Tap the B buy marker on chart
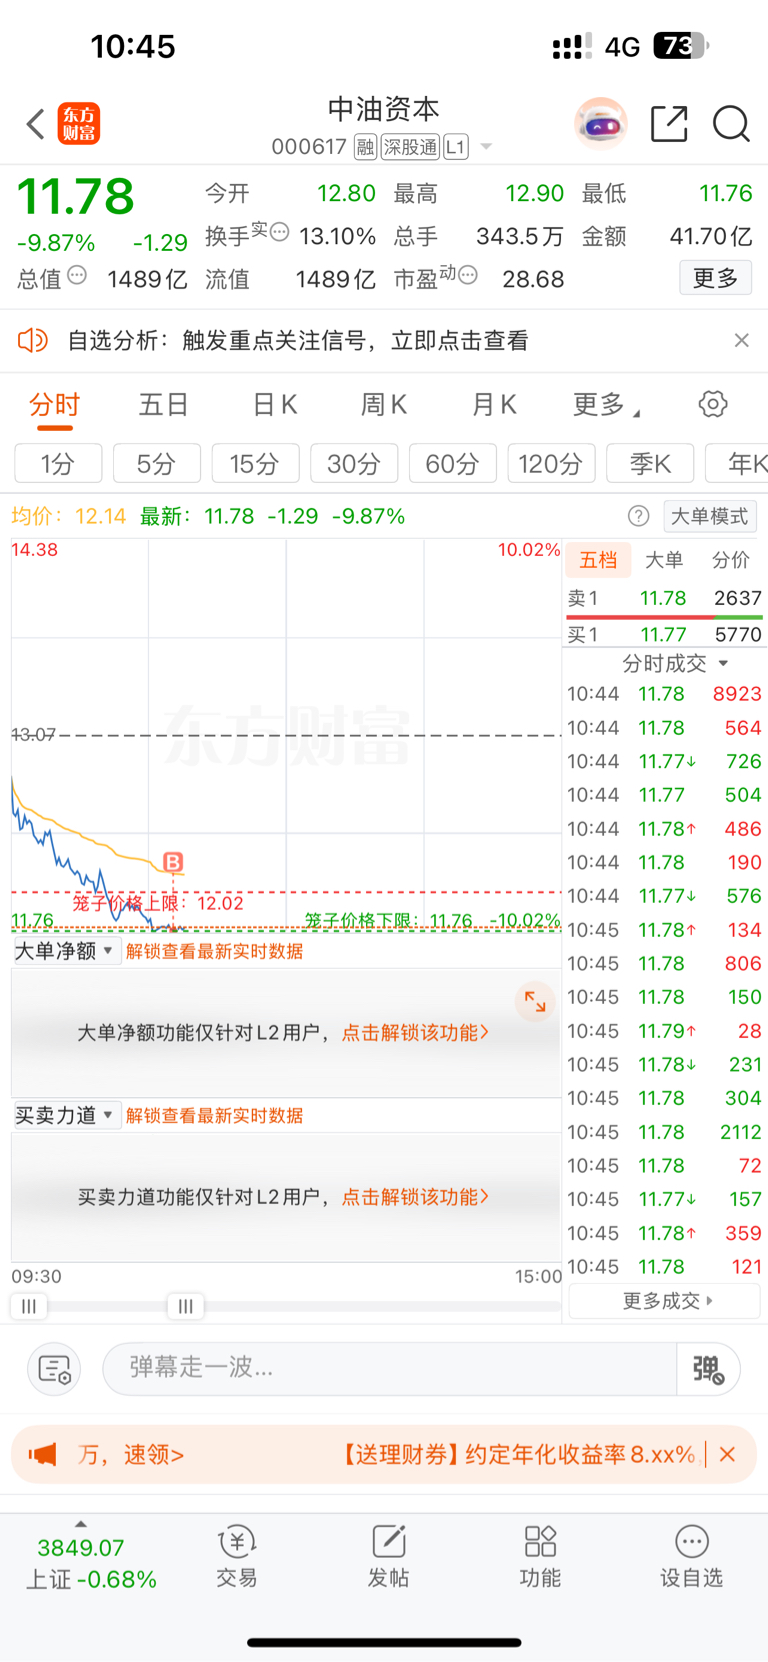Viewport: 768px width, 1662px height. [173, 862]
